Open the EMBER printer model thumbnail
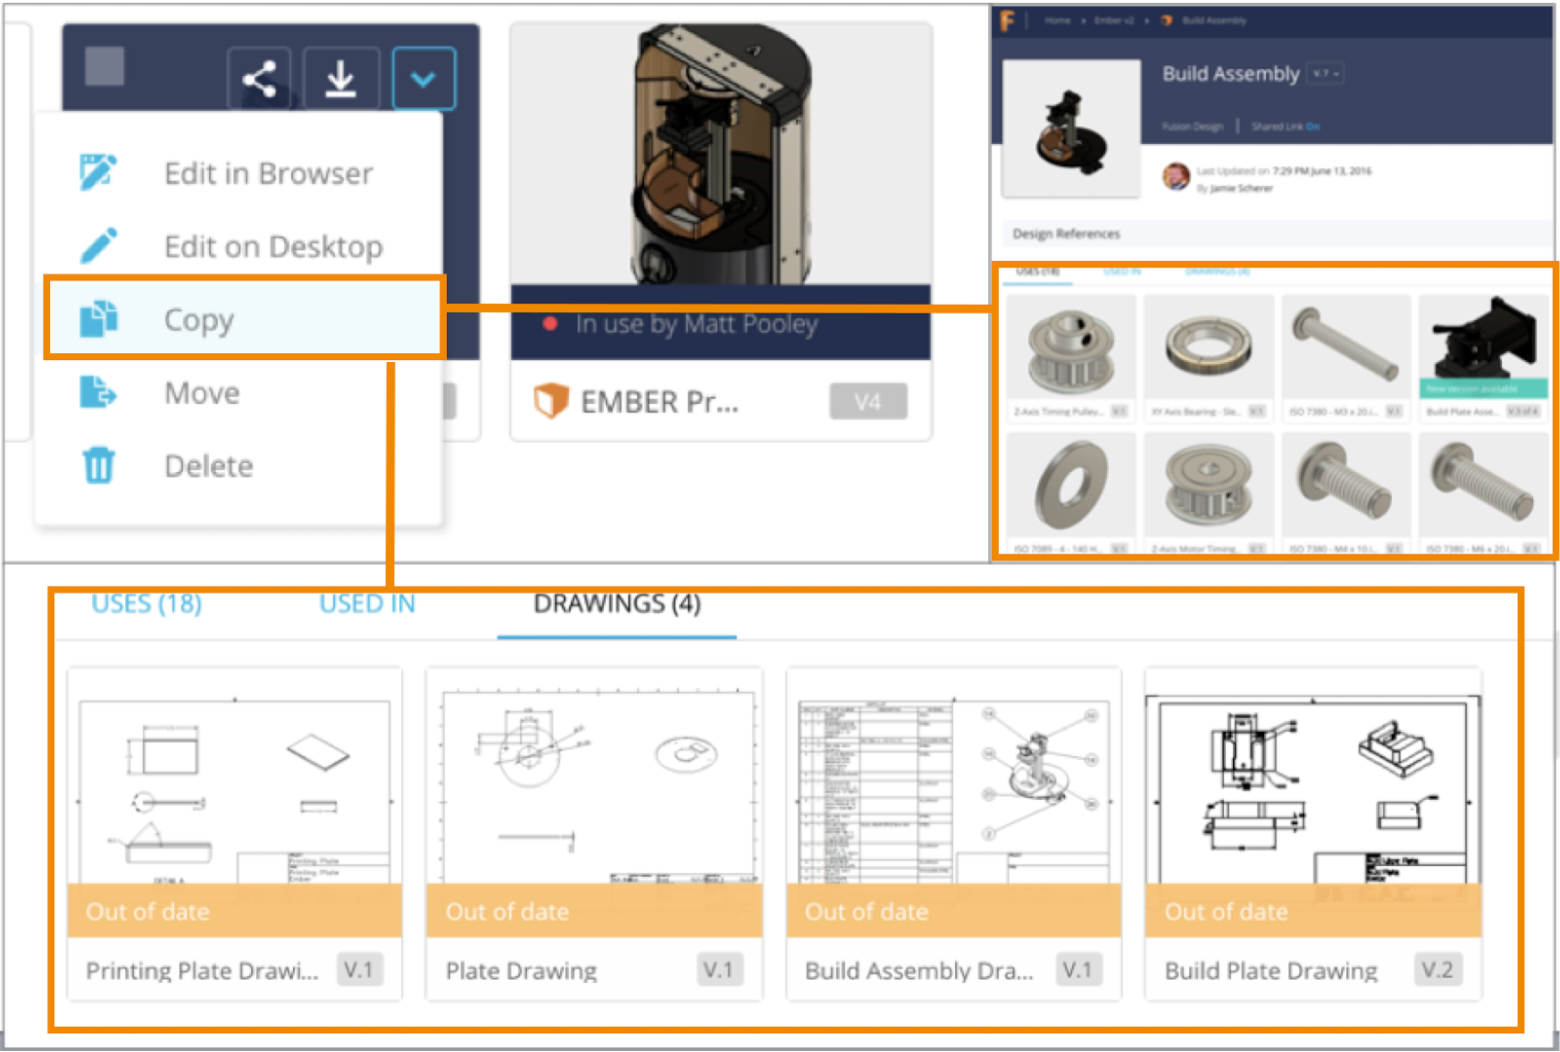The width and height of the screenshot is (1560, 1052). 721,155
